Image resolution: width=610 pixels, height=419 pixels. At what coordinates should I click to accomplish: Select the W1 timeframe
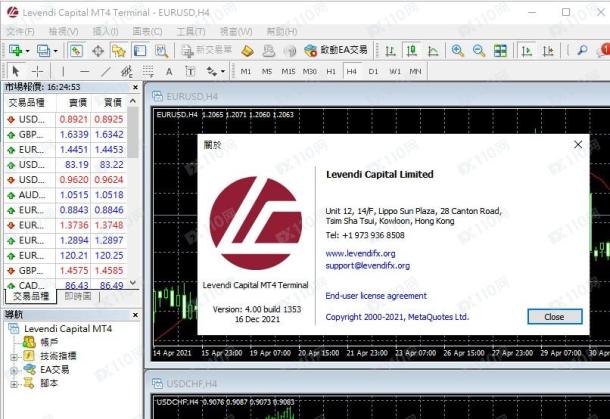click(x=394, y=71)
